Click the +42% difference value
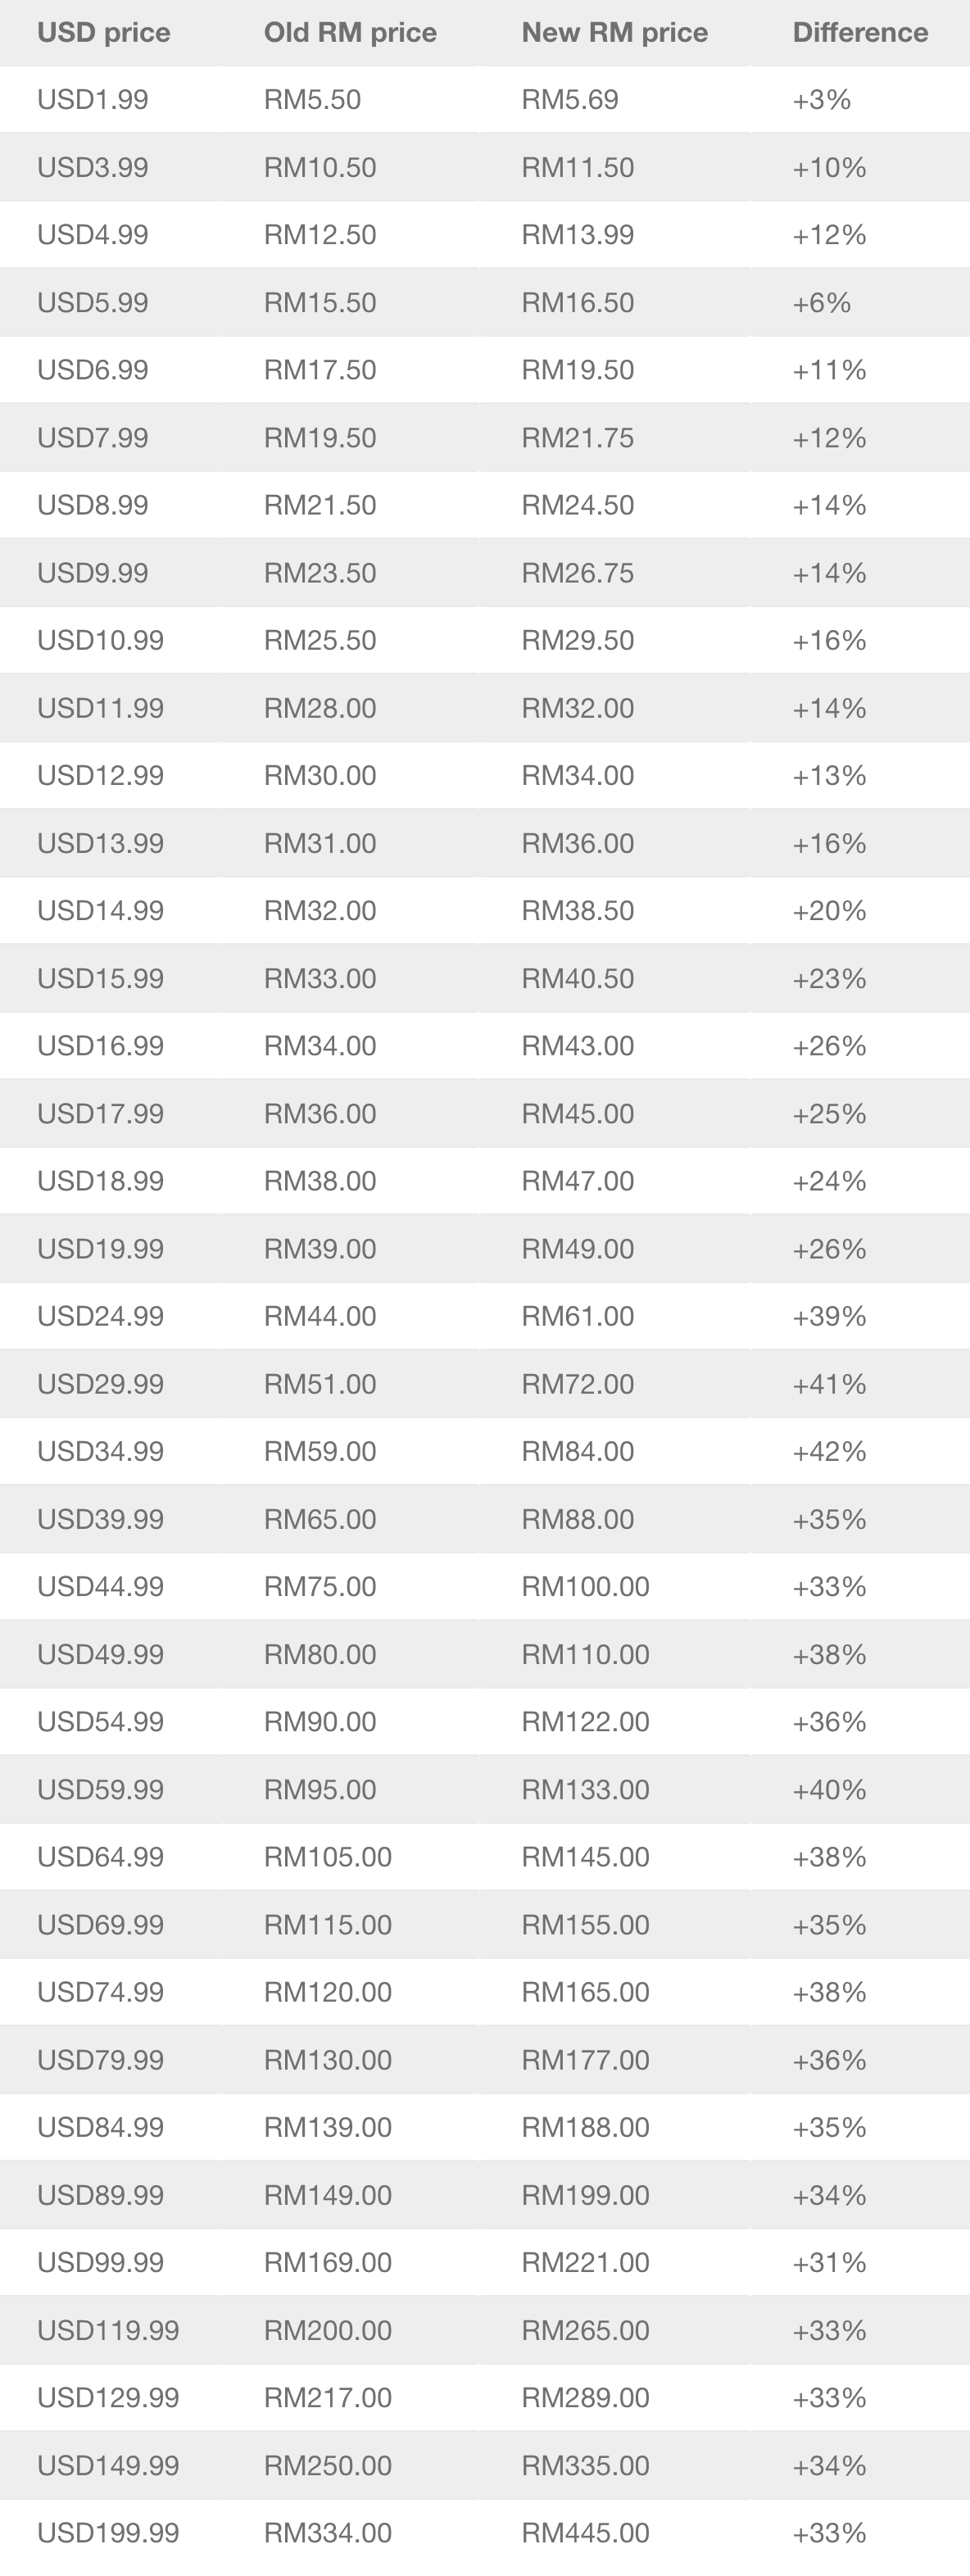This screenshot has height=2576, width=970. [829, 1451]
